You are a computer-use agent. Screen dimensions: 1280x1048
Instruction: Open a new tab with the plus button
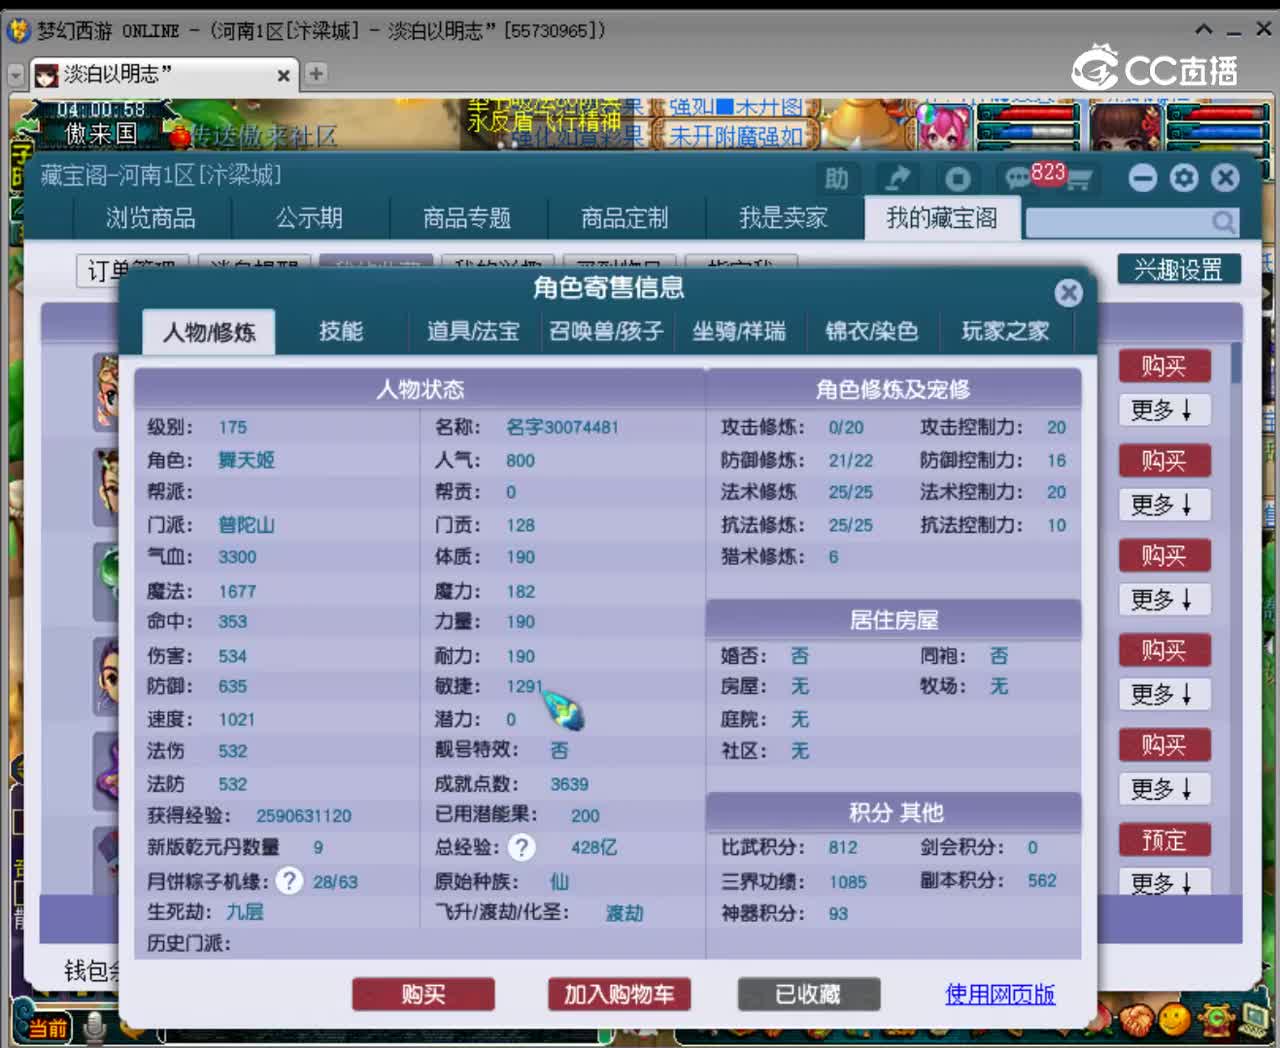coord(316,73)
